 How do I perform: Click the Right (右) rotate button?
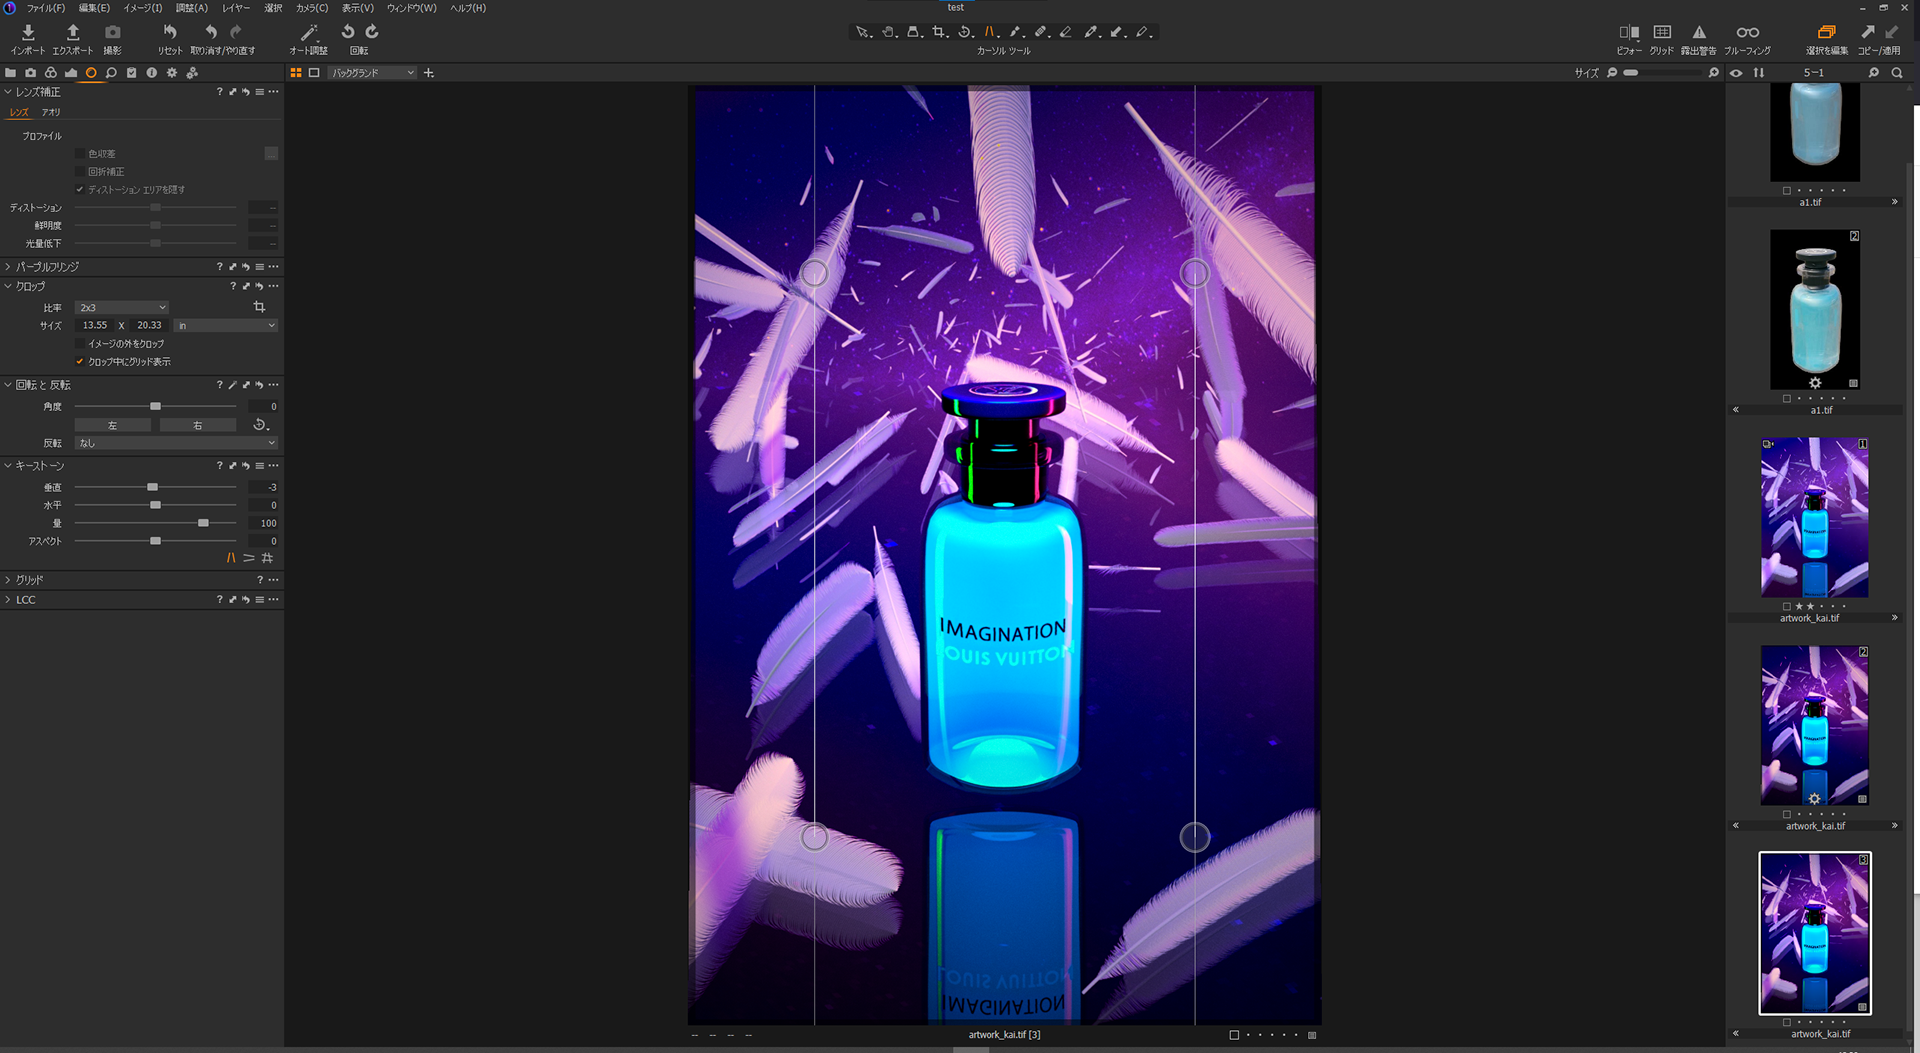point(198,425)
